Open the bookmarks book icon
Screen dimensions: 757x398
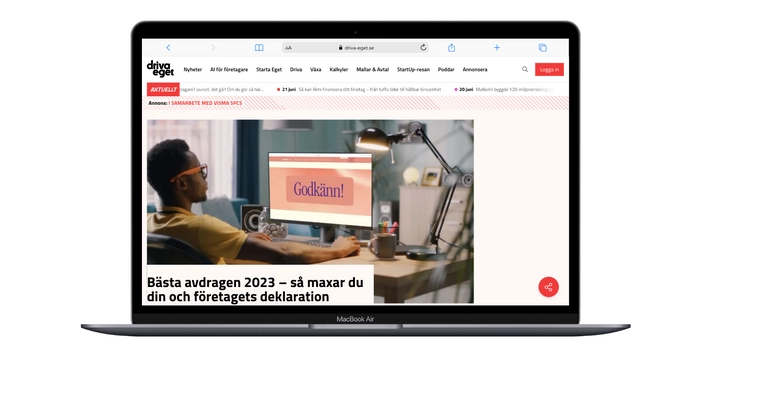click(x=259, y=47)
